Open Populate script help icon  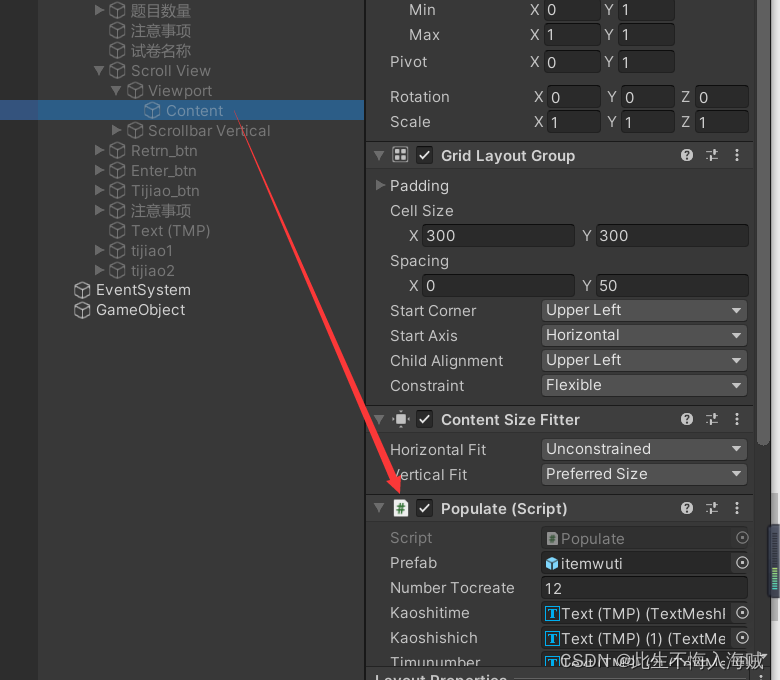click(687, 508)
